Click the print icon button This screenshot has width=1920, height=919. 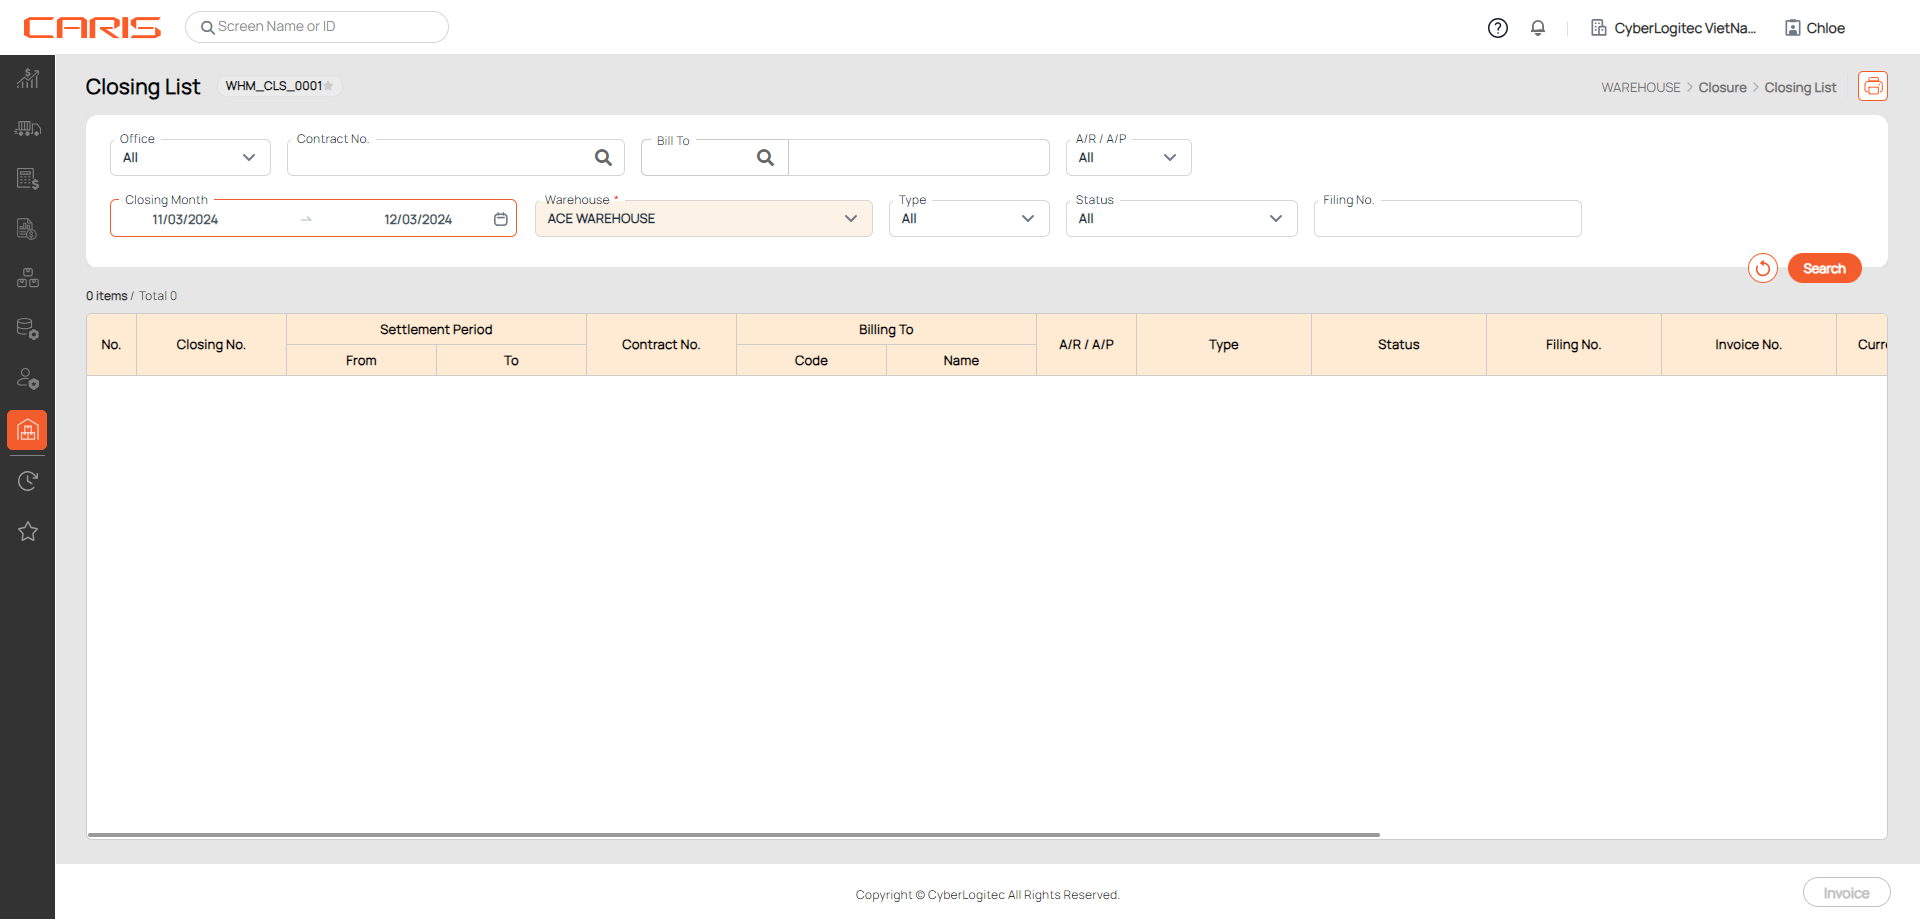tap(1872, 86)
